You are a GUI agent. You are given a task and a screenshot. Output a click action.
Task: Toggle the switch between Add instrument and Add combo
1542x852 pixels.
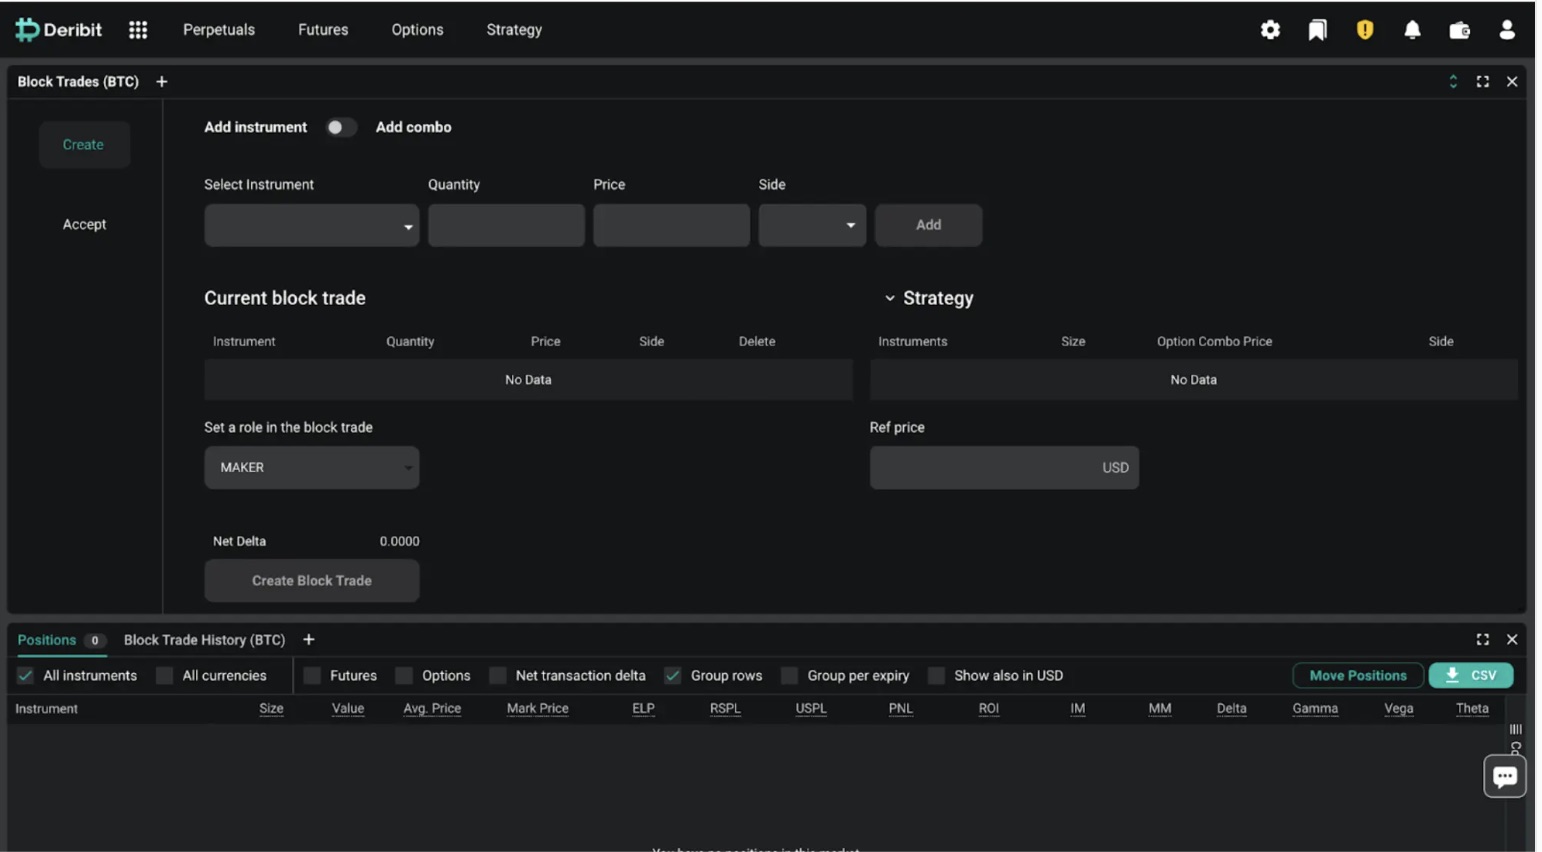(341, 127)
